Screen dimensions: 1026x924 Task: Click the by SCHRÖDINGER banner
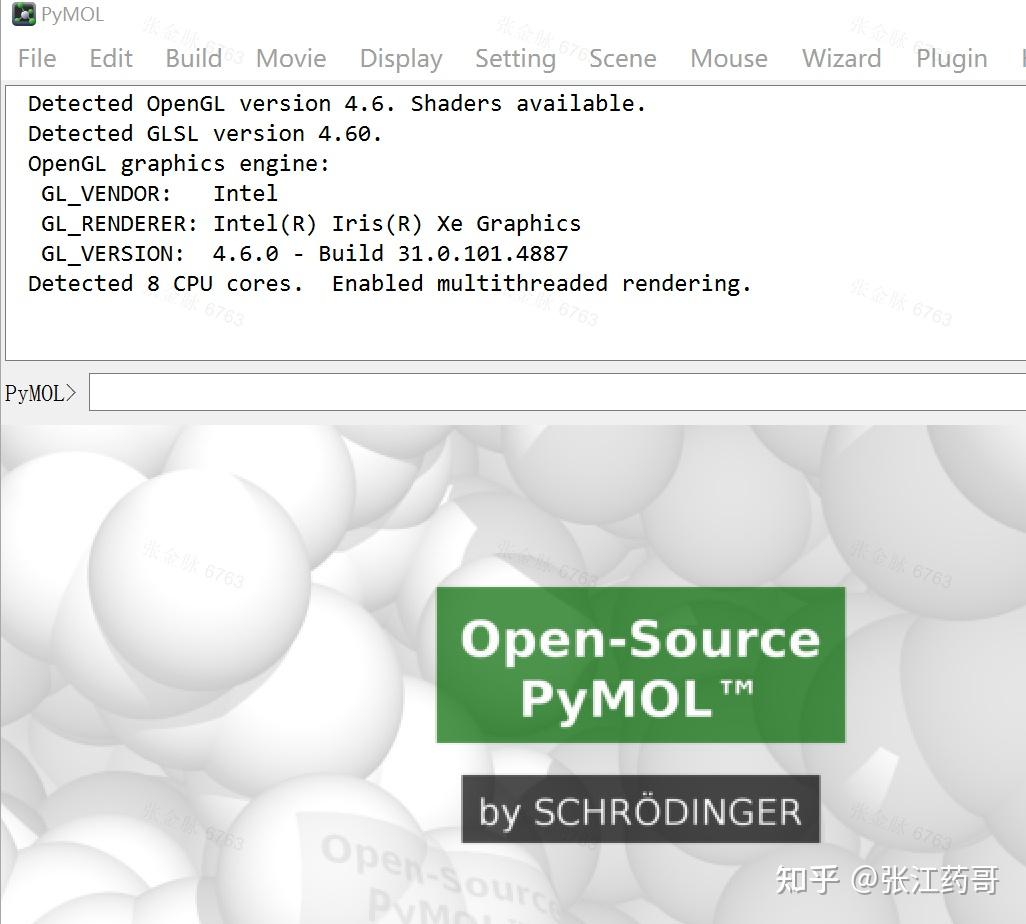(x=641, y=809)
